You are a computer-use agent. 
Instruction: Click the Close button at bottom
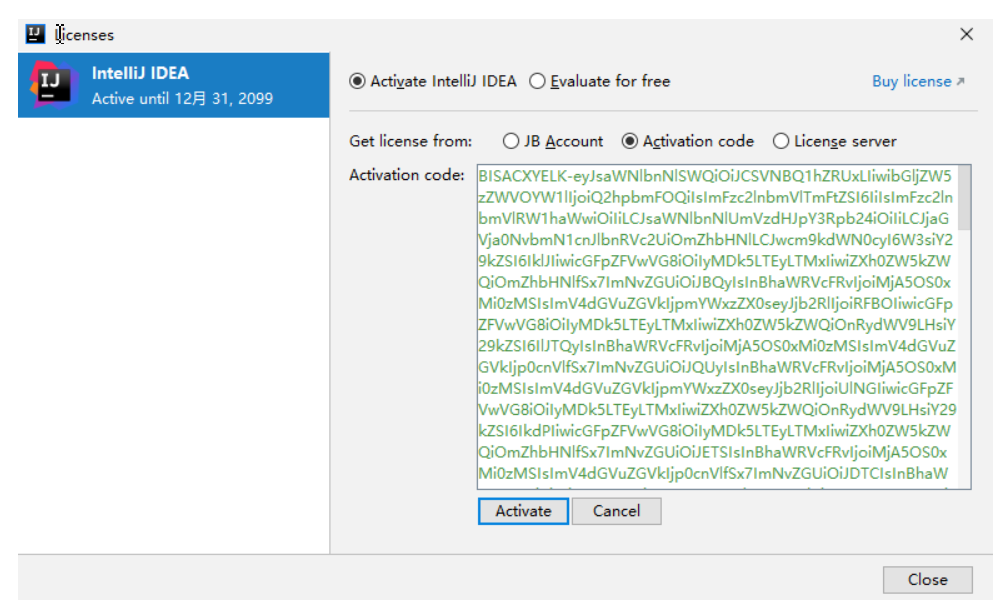(928, 579)
